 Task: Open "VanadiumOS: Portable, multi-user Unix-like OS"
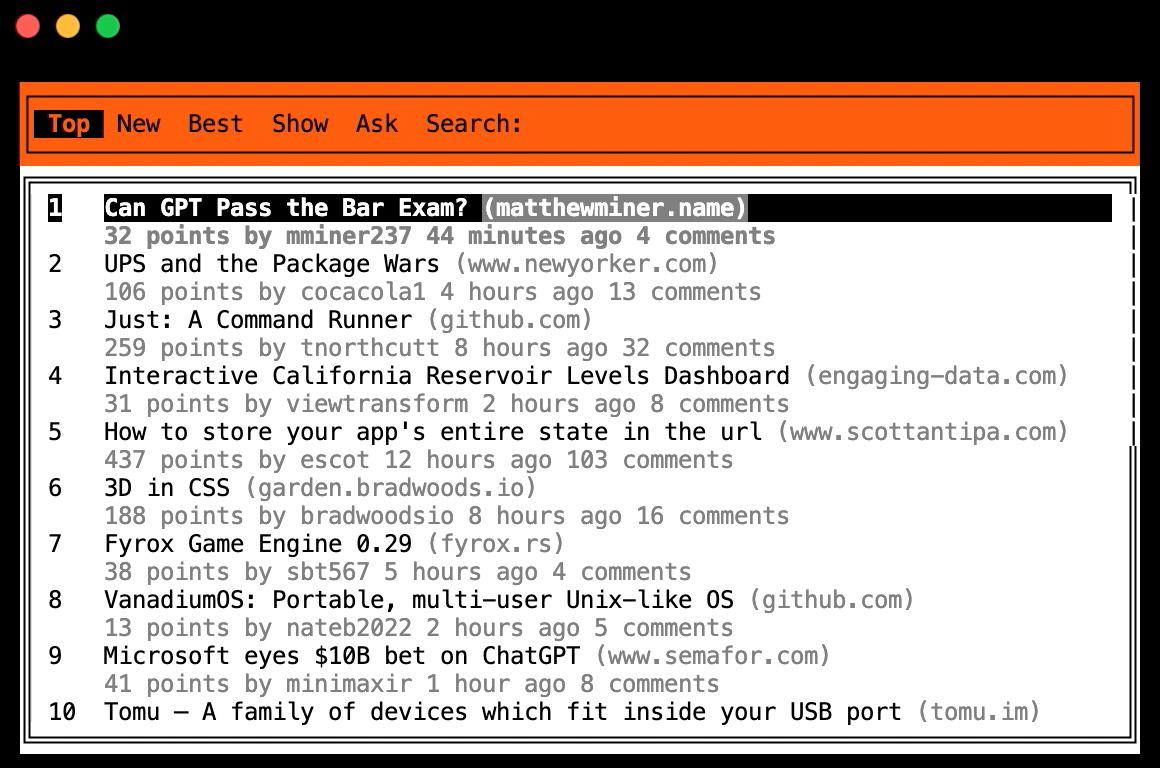pyautogui.click(x=419, y=600)
